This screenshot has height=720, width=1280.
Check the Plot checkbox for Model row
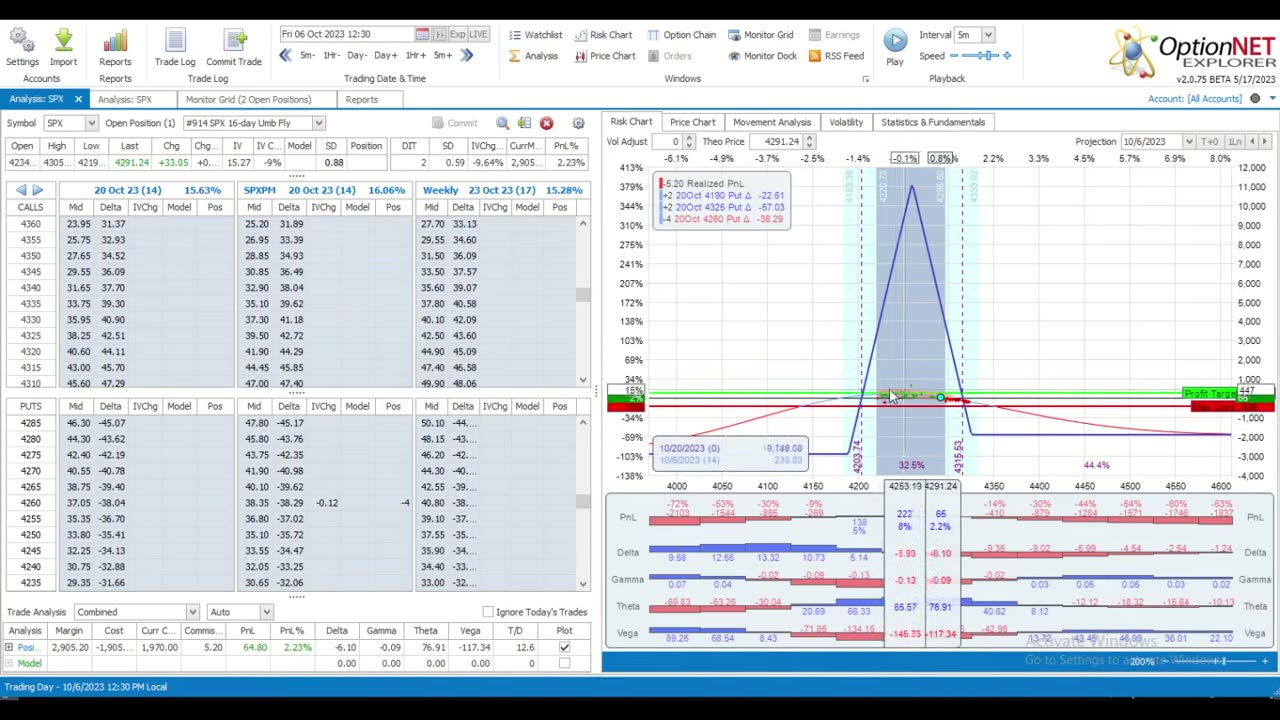point(564,663)
